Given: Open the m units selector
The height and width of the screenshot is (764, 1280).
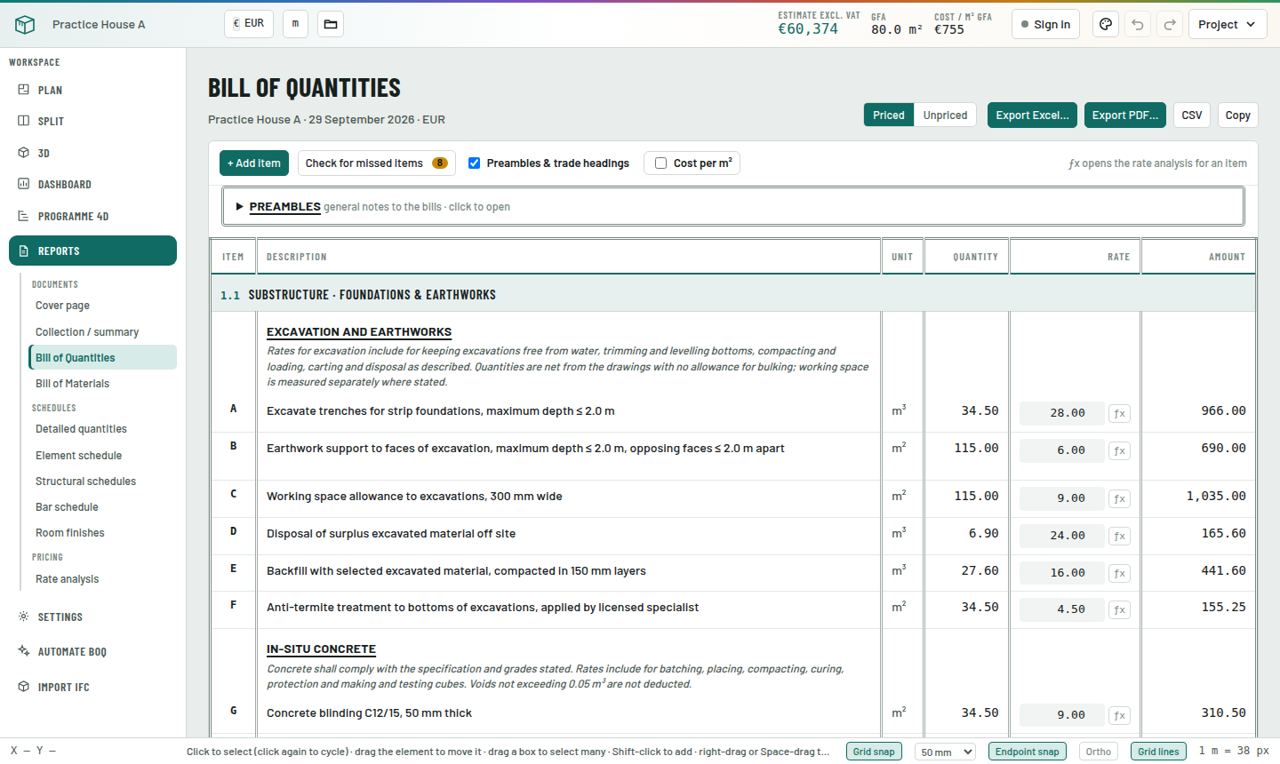Looking at the screenshot, I should click(x=295, y=24).
